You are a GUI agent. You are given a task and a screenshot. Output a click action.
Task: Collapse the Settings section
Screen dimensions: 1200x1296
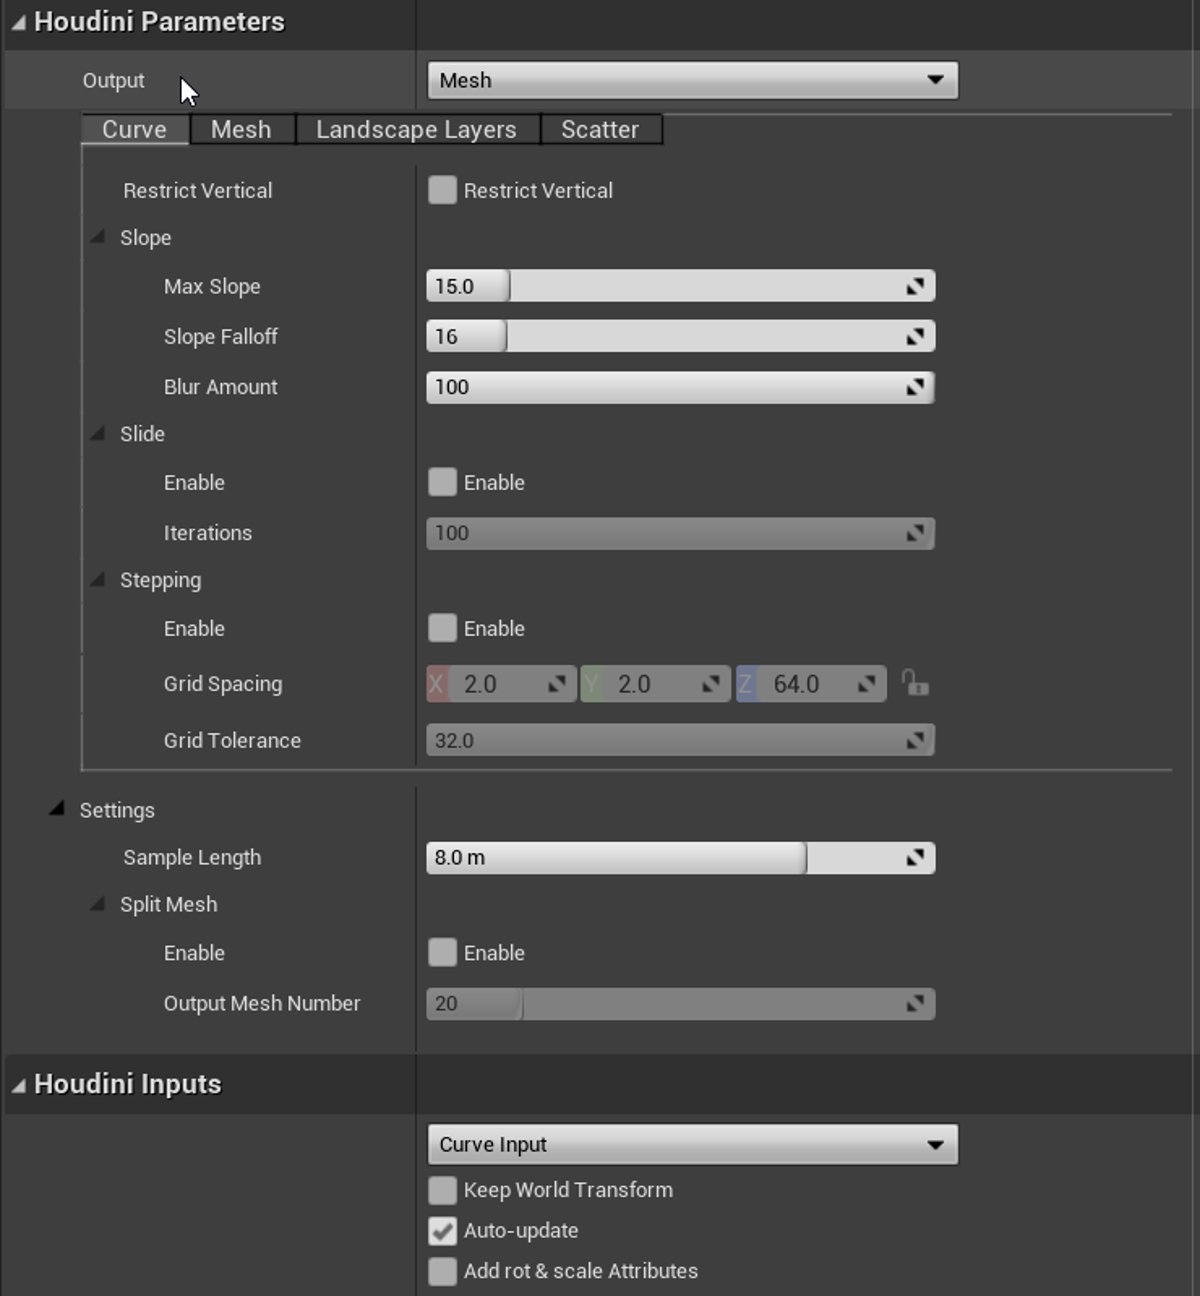click(x=57, y=808)
